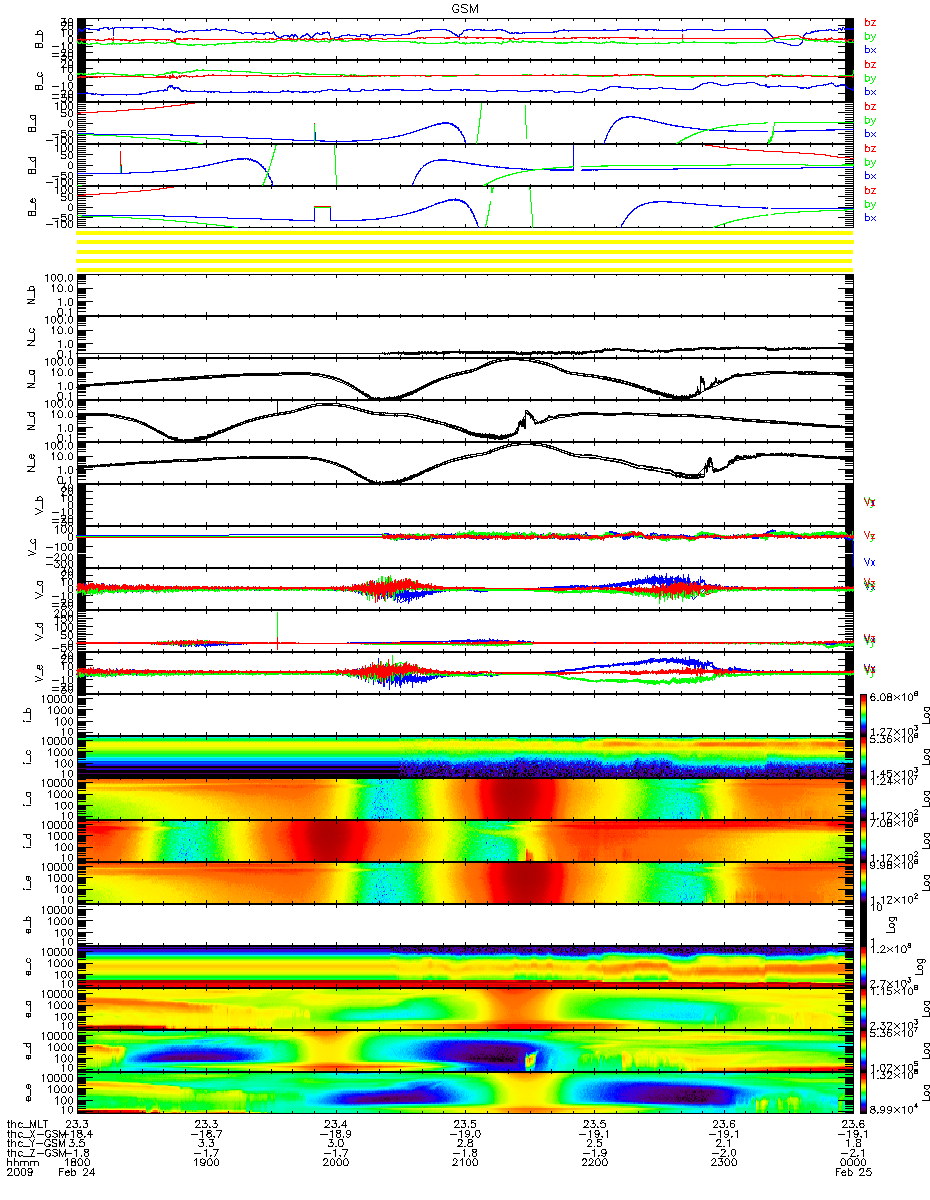Click the blue Vx legend label
Screen dimensions: 930x1200
(870, 562)
